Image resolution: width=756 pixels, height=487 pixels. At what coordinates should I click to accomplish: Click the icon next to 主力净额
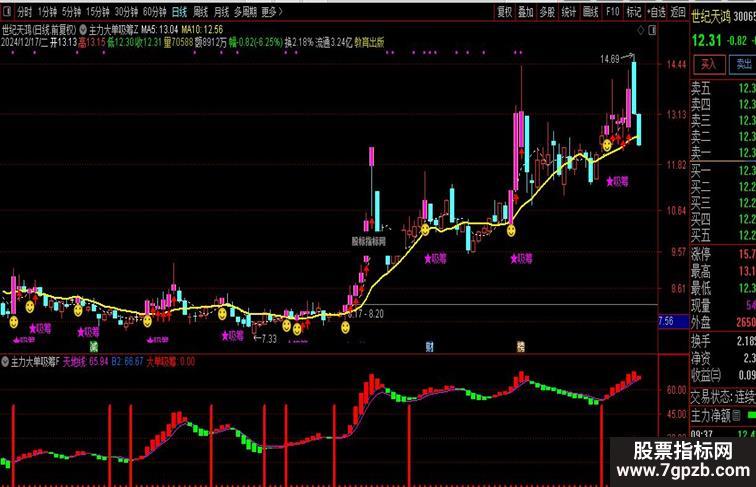[736, 416]
